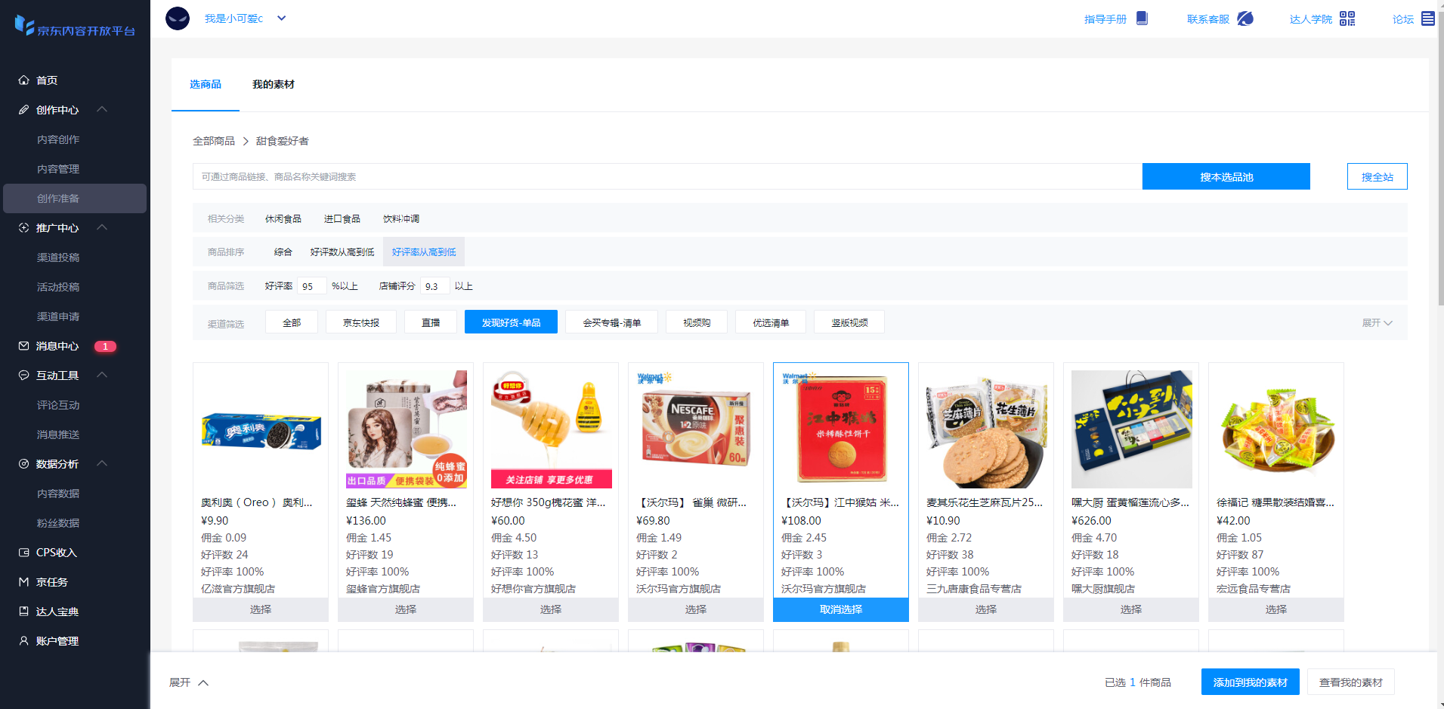Click the 添加到我的素材 button
The height and width of the screenshot is (709, 1444).
pyautogui.click(x=1250, y=682)
